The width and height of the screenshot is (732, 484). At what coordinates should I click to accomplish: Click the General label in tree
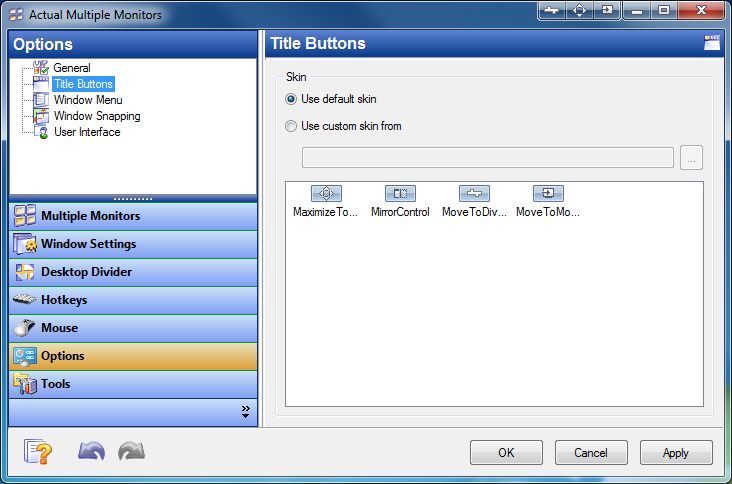pyautogui.click(x=72, y=68)
